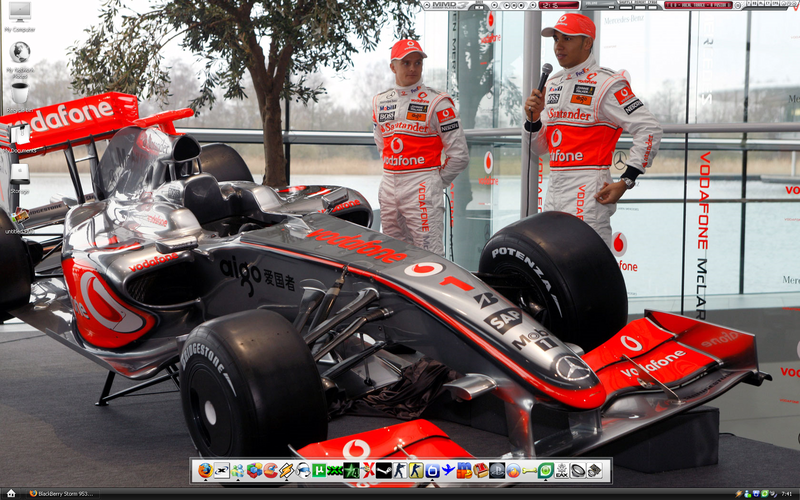Open the Storage drive desktop icon
The height and width of the screenshot is (500, 800).
pos(20,179)
